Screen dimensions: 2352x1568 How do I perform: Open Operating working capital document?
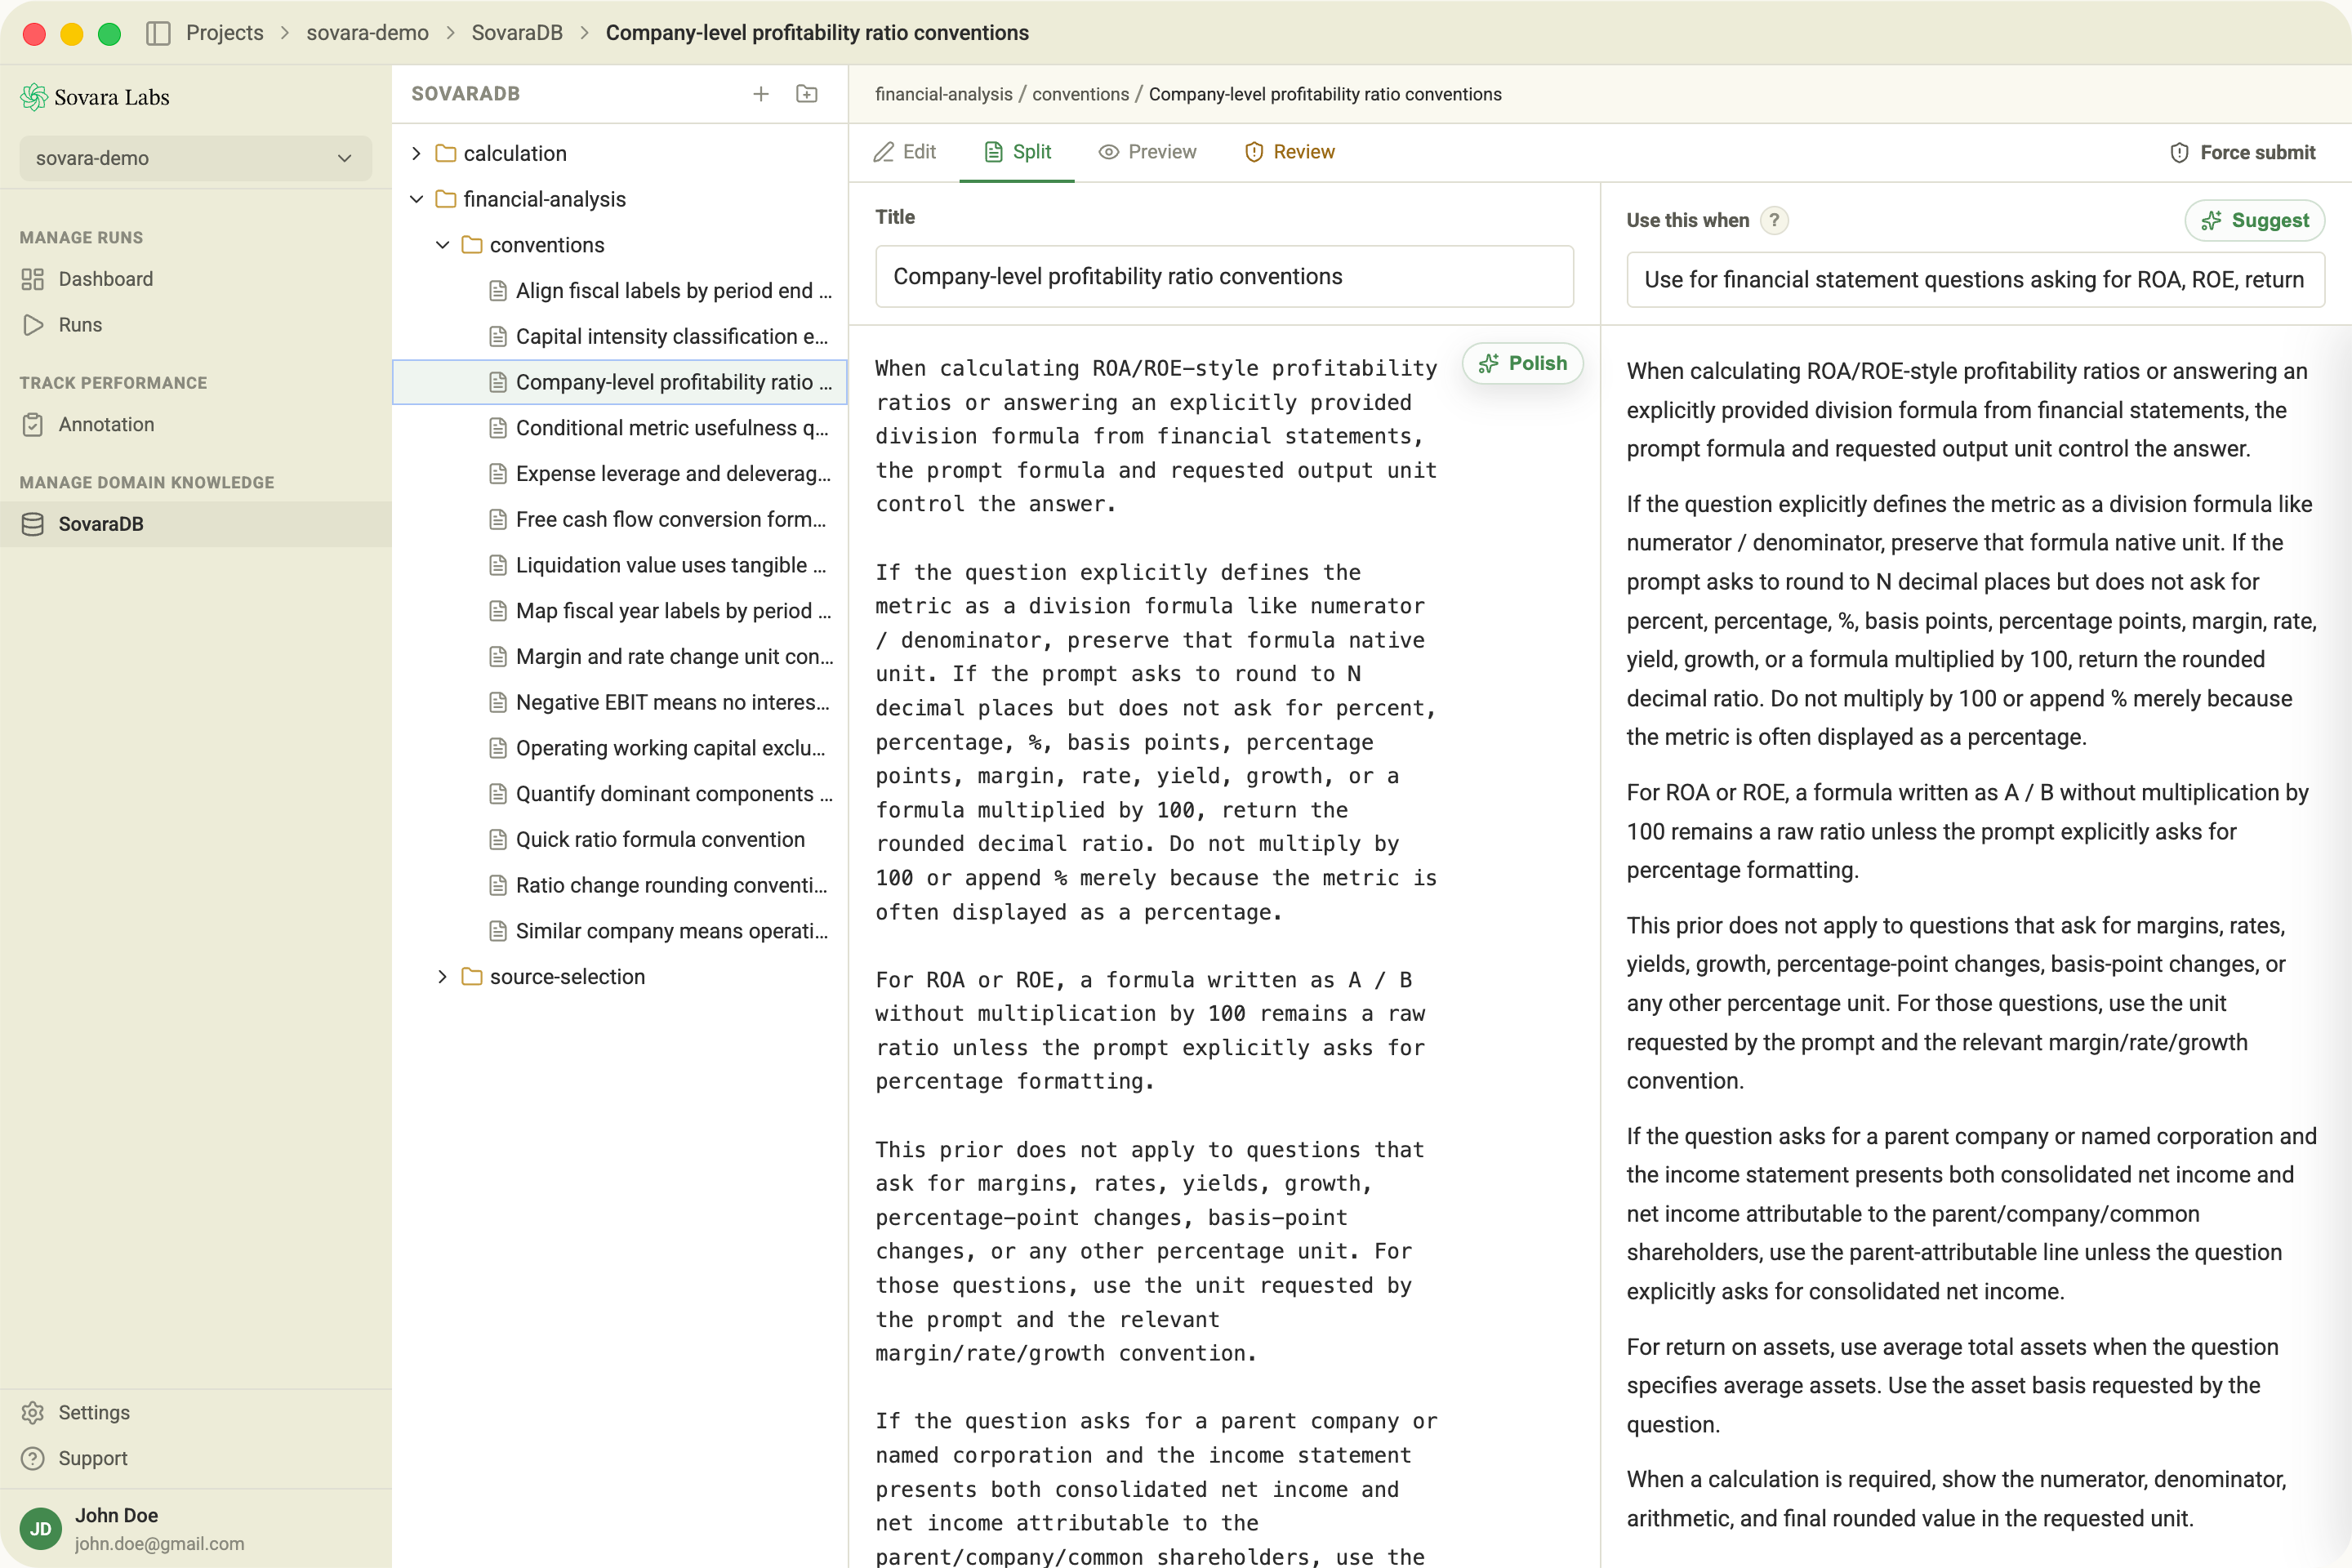click(x=620, y=748)
